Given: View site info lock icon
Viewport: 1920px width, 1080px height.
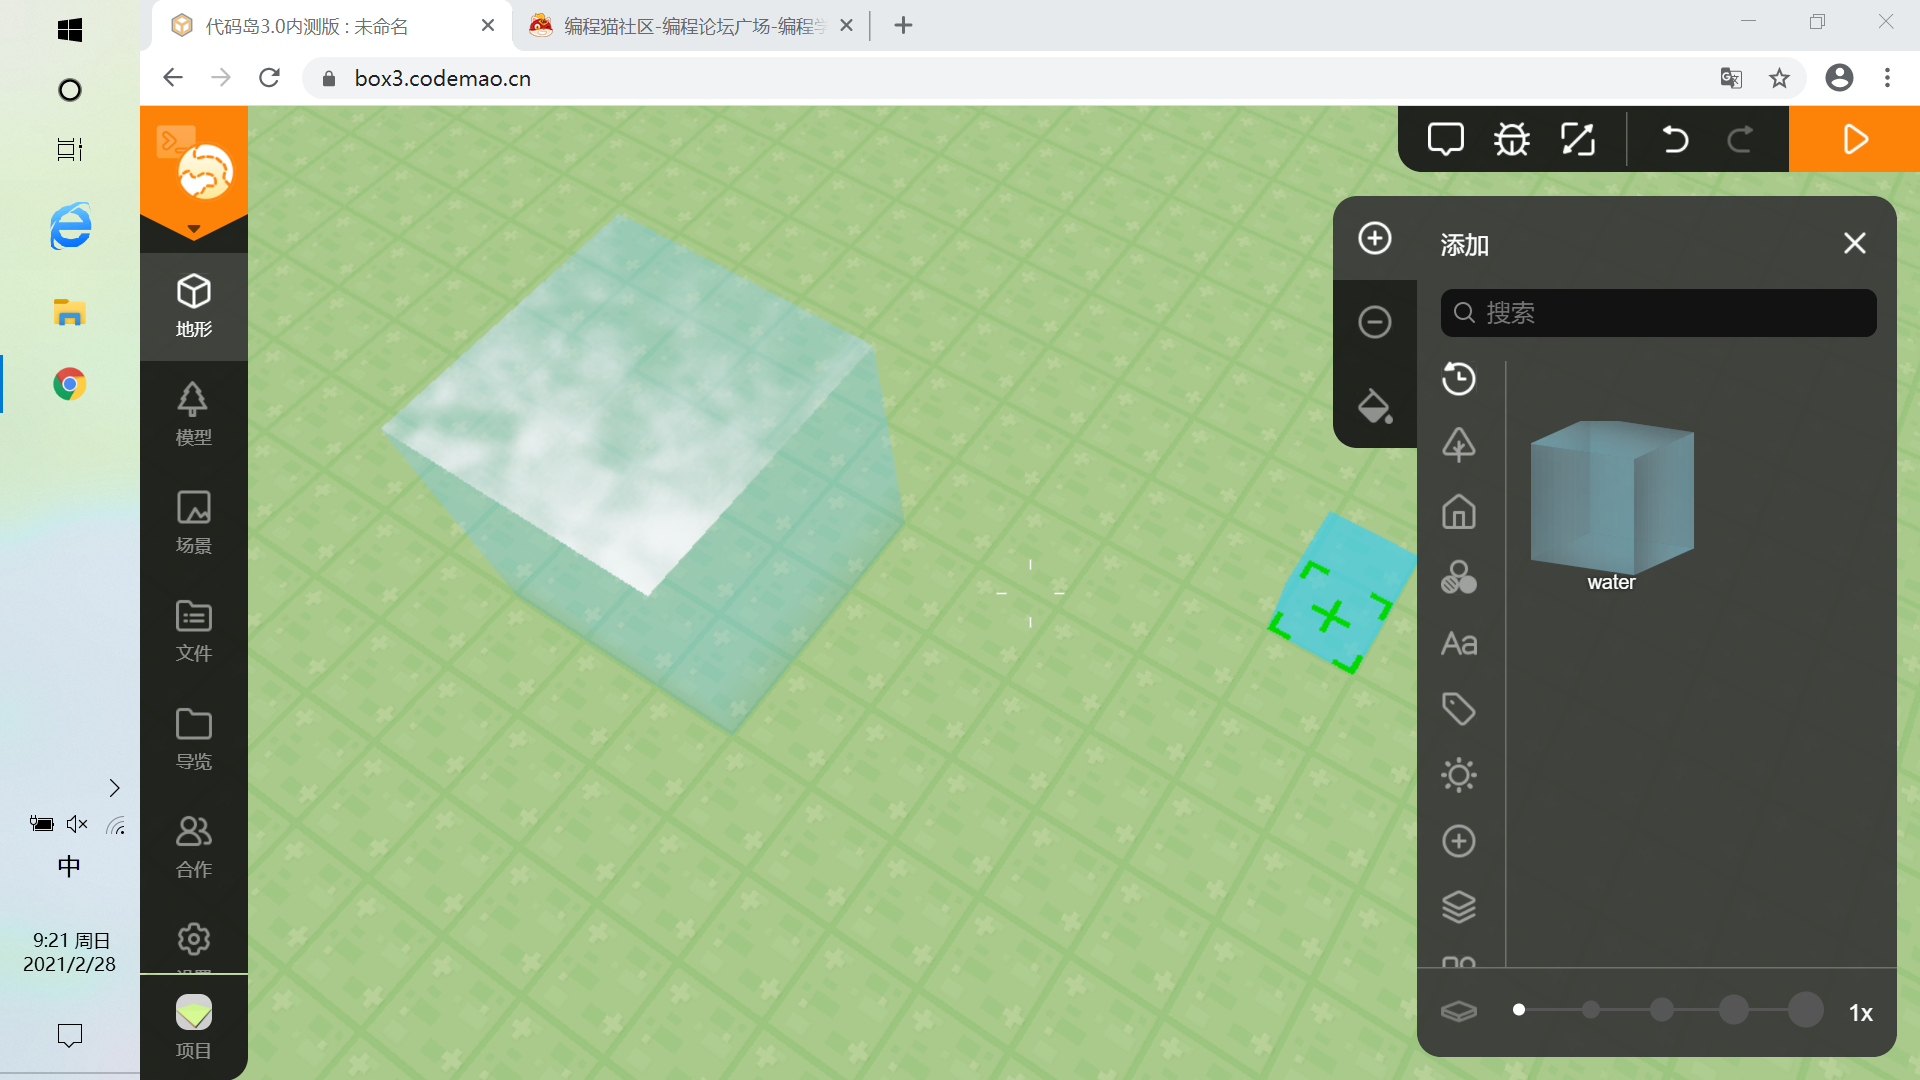Looking at the screenshot, I should [x=328, y=78].
